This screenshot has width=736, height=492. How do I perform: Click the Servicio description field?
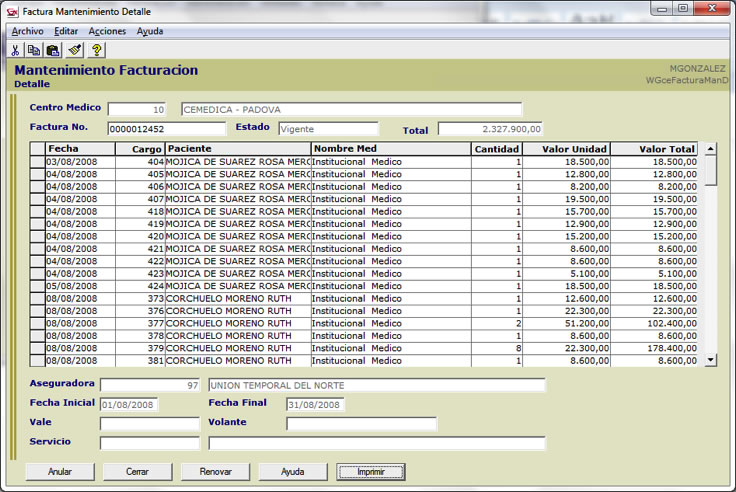click(x=377, y=443)
